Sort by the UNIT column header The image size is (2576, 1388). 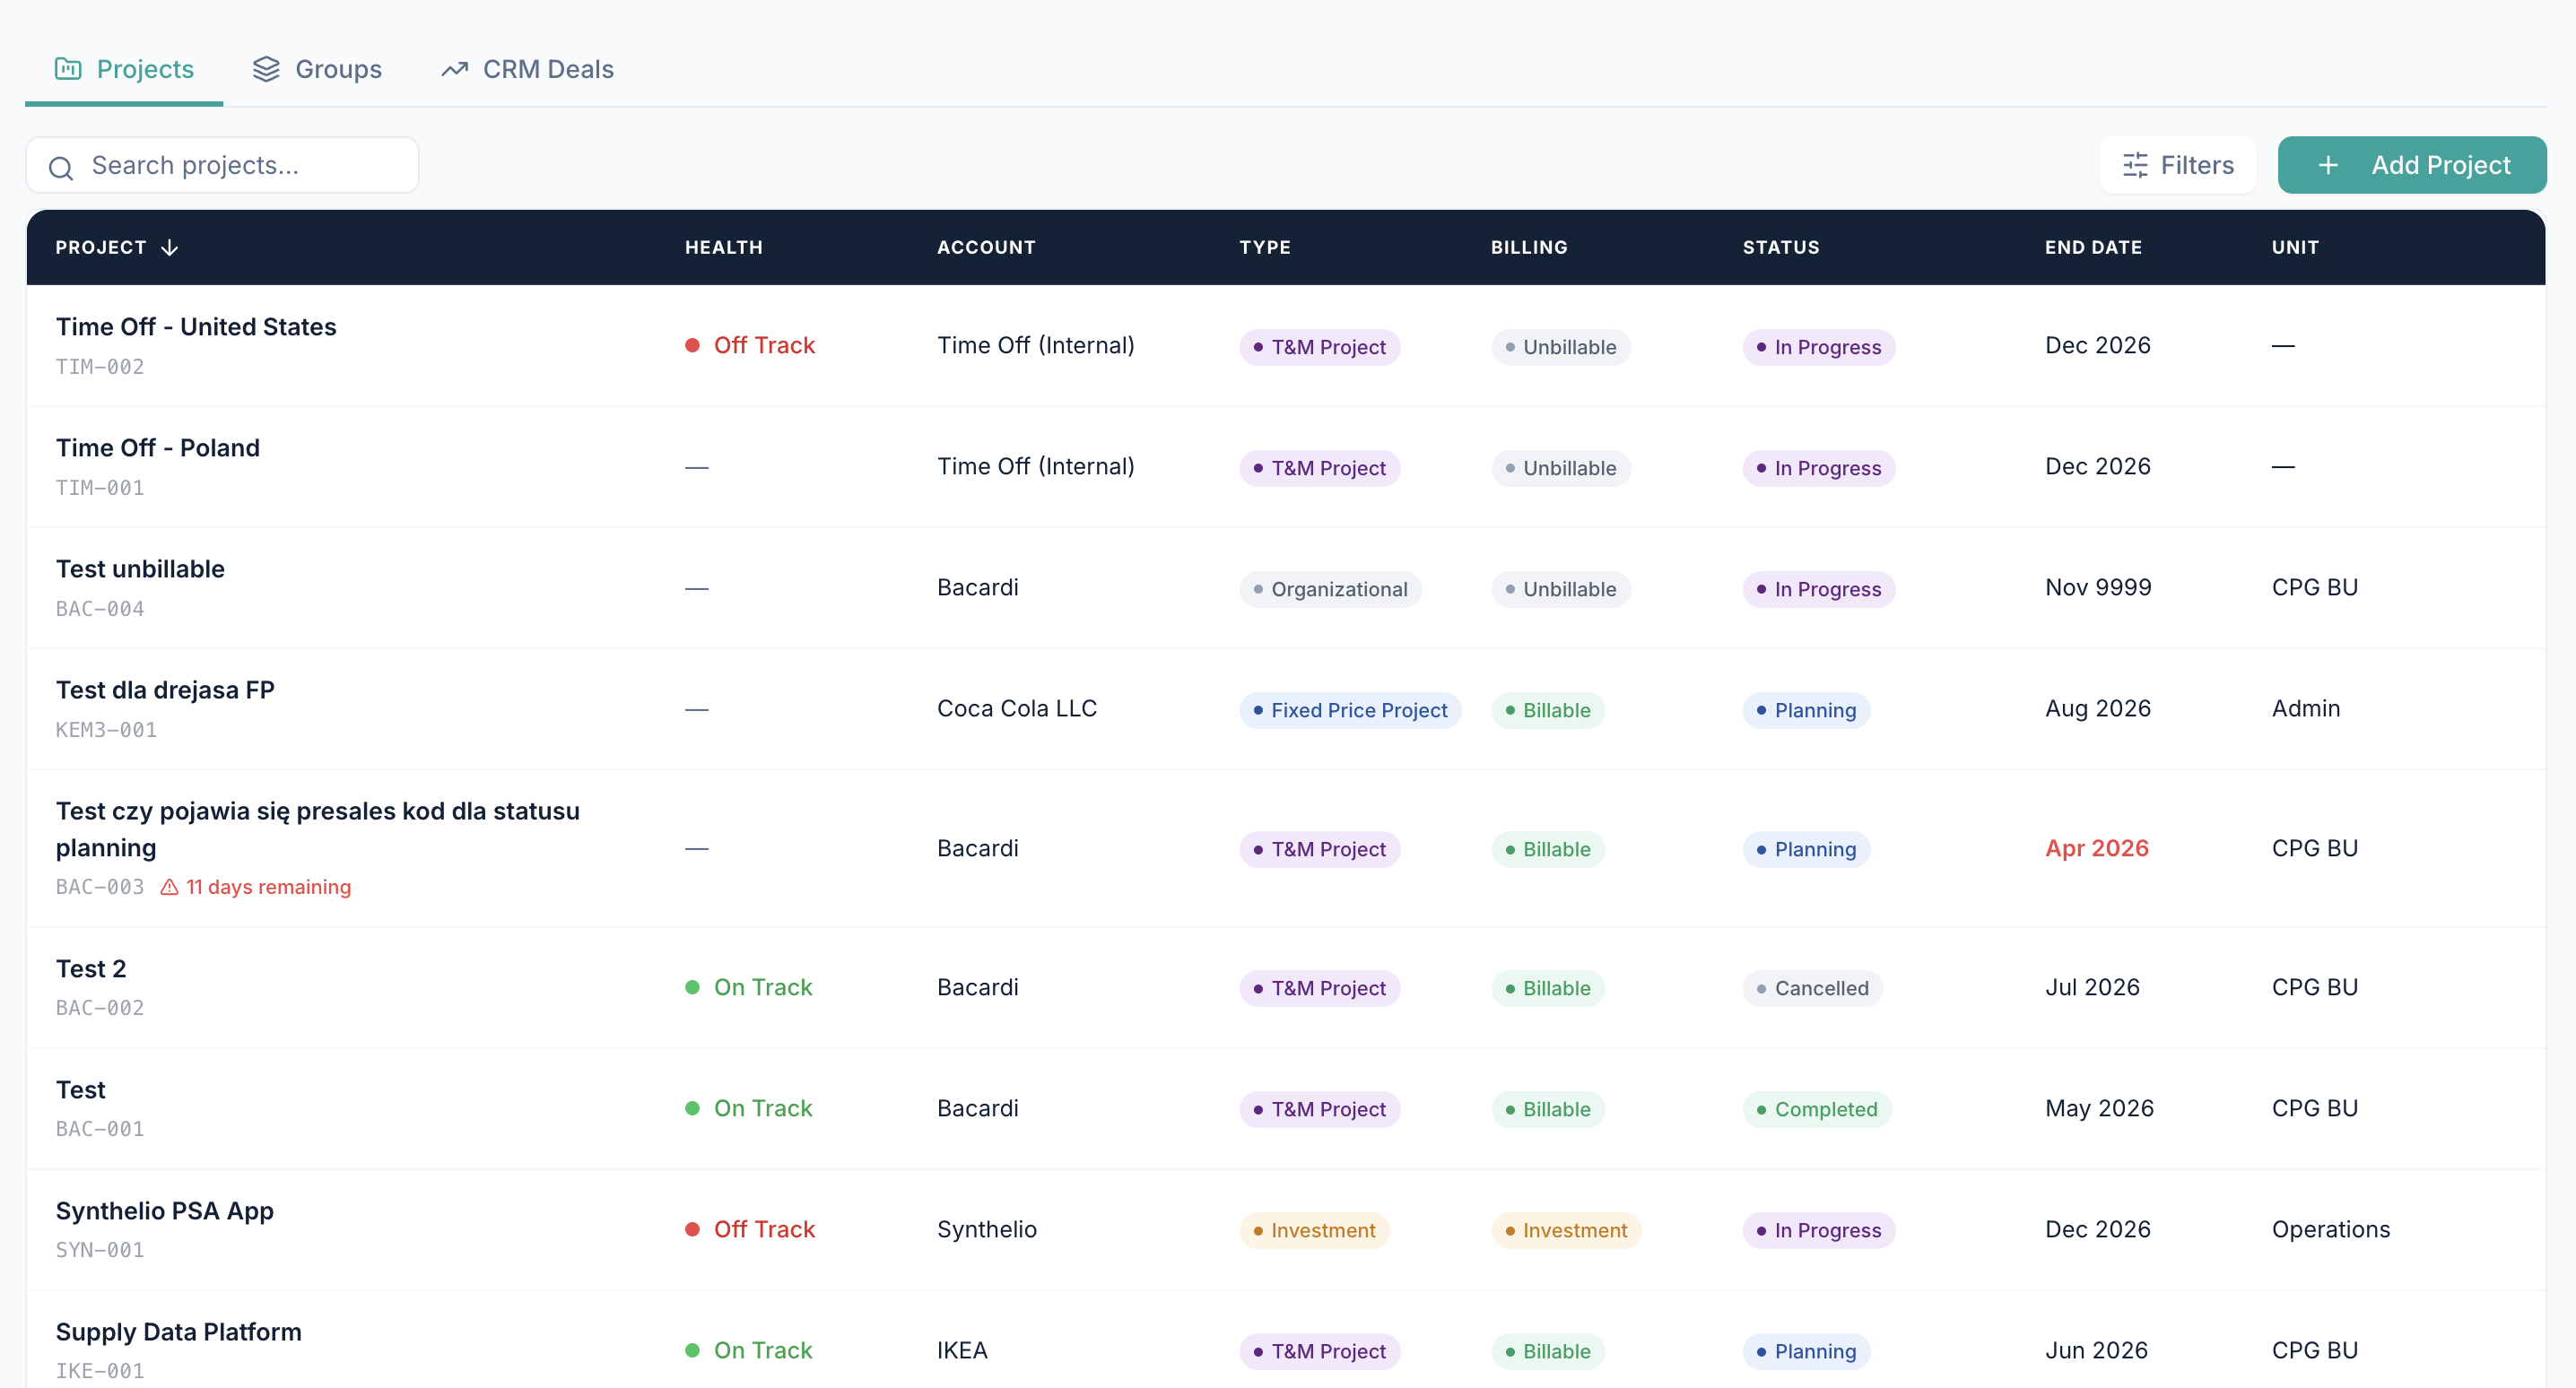point(2295,247)
